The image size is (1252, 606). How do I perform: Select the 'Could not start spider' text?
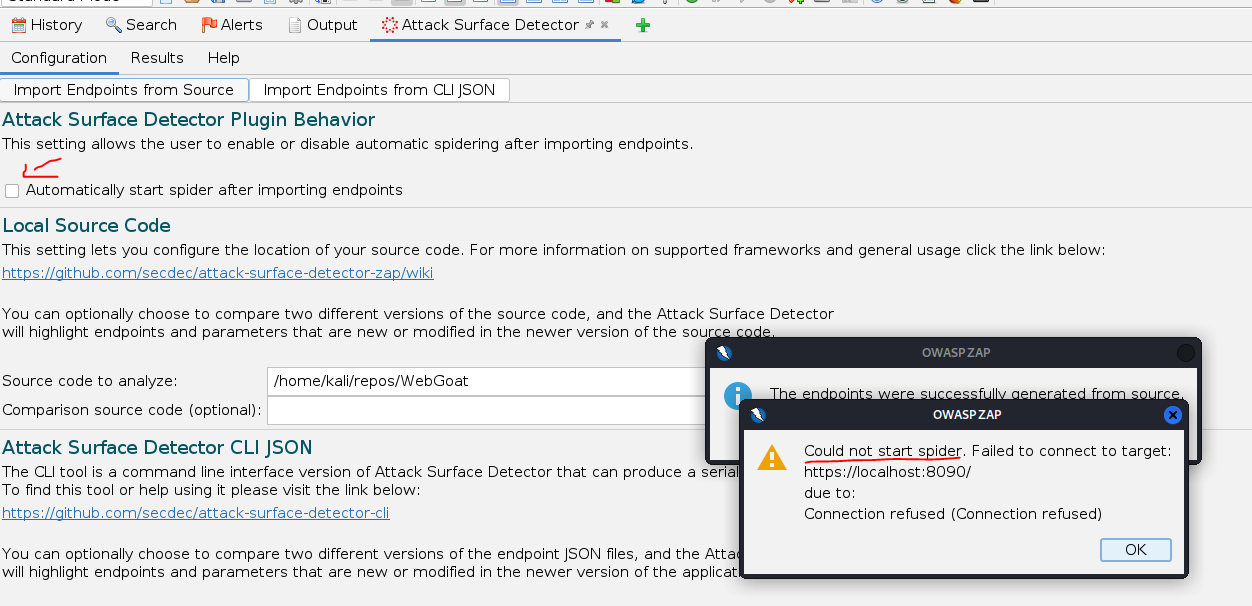coord(883,451)
